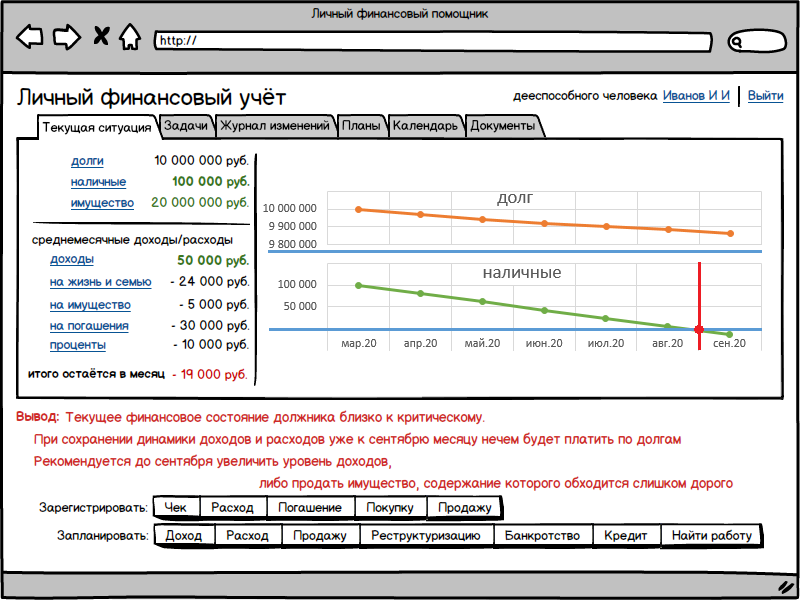Open the Иванов И И profile link

[696, 96]
